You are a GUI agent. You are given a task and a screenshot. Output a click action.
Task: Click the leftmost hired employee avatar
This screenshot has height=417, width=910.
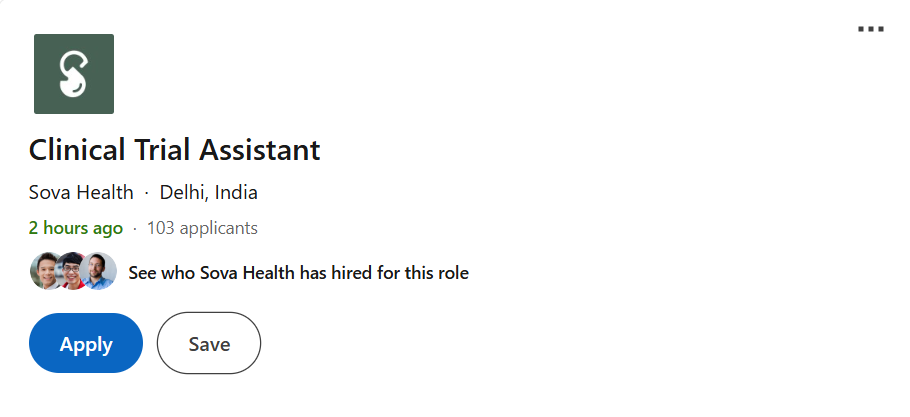point(47,271)
